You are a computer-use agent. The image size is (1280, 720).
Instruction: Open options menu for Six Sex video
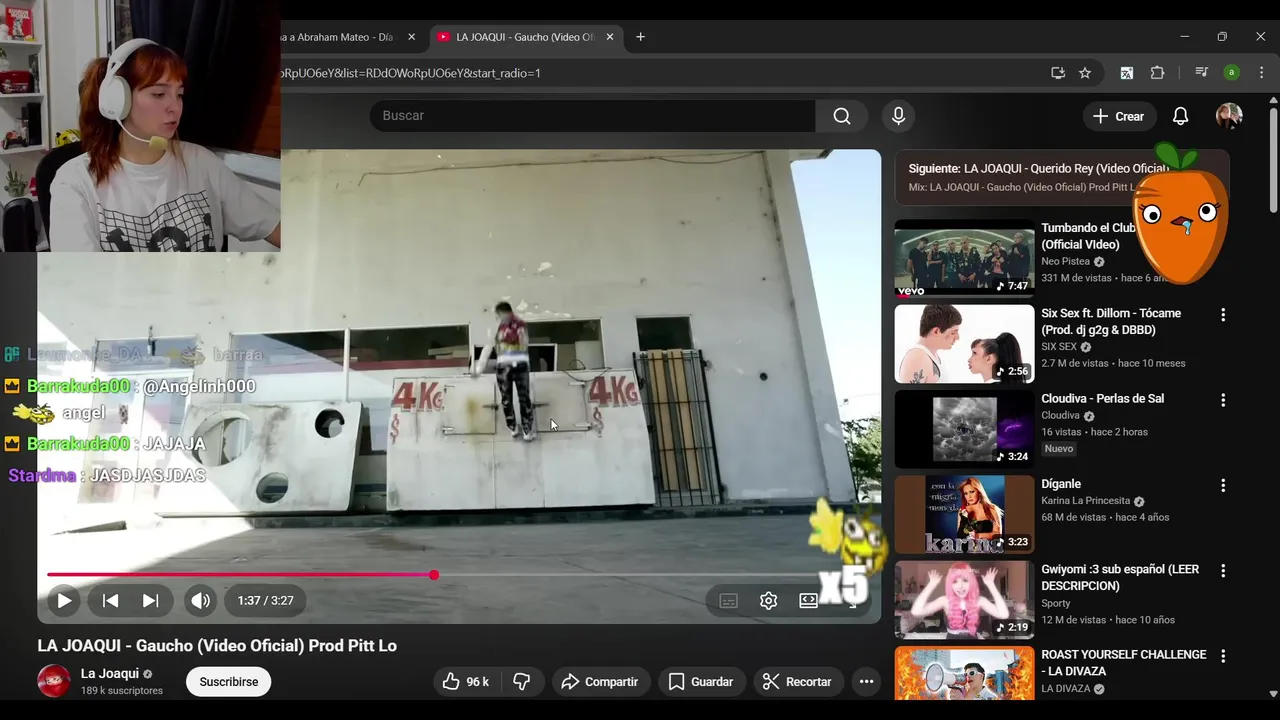tap(1223, 315)
